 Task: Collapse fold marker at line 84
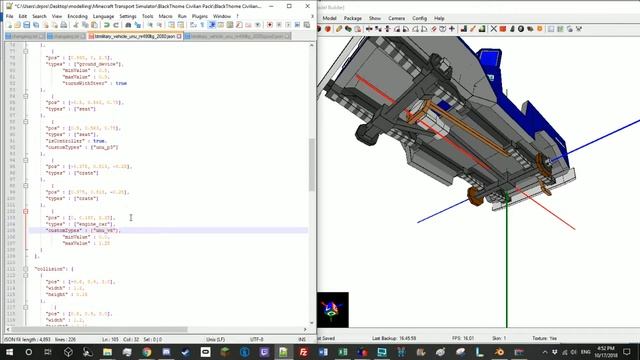pyautogui.click(x=26, y=96)
